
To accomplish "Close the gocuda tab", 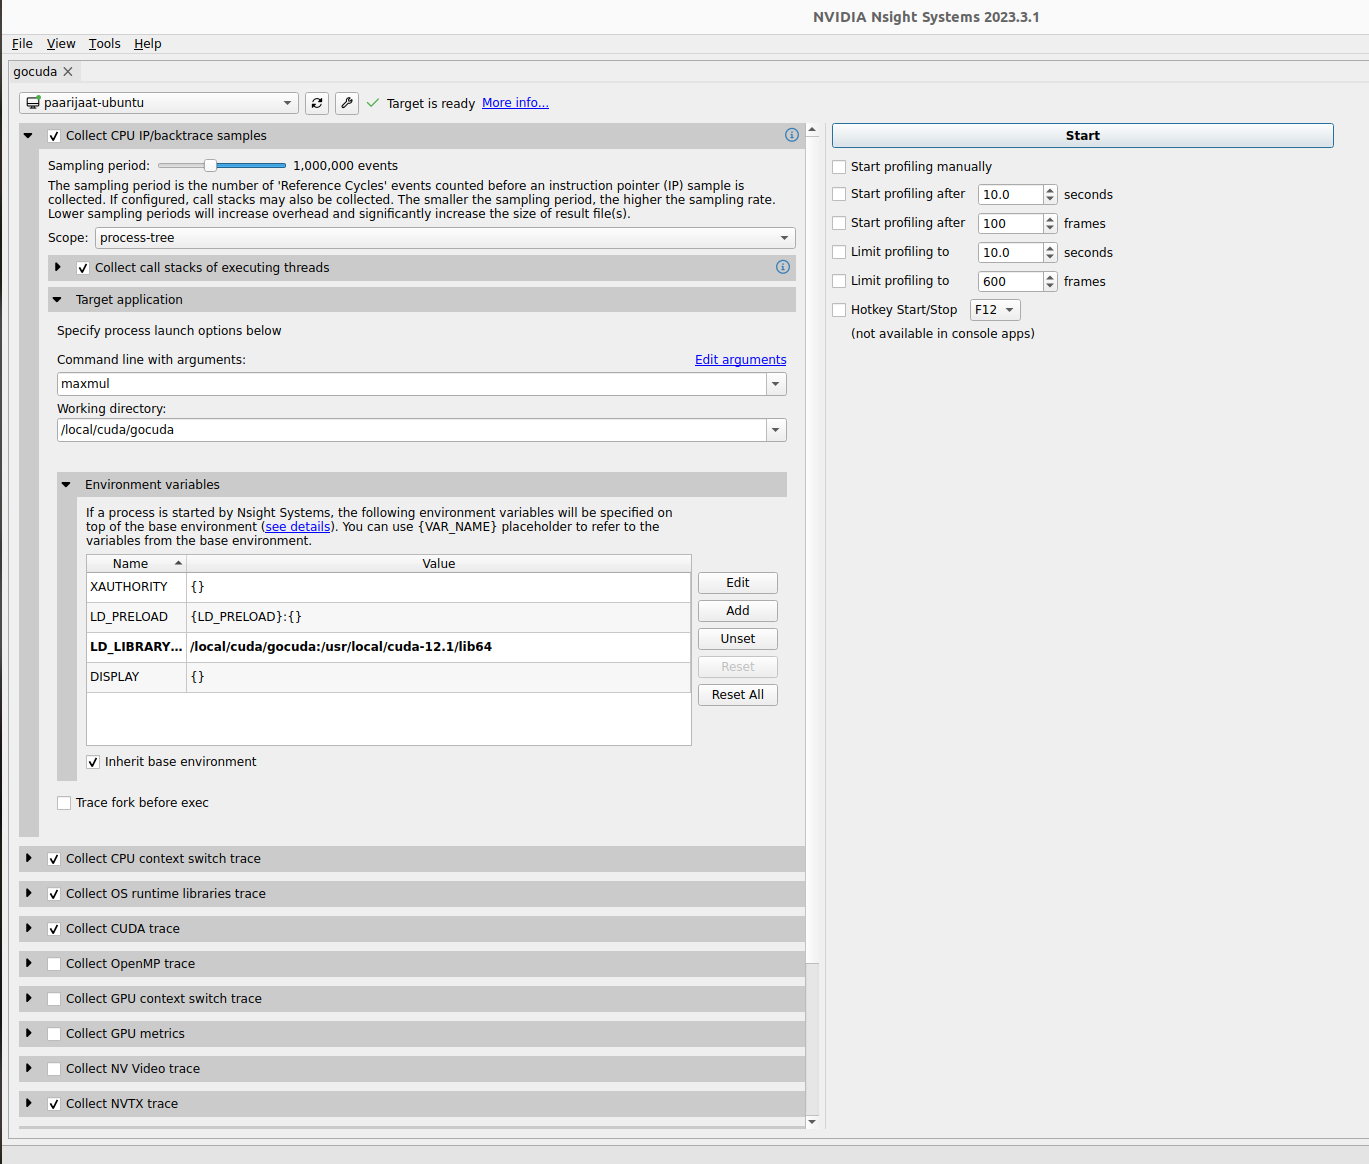I will [68, 72].
